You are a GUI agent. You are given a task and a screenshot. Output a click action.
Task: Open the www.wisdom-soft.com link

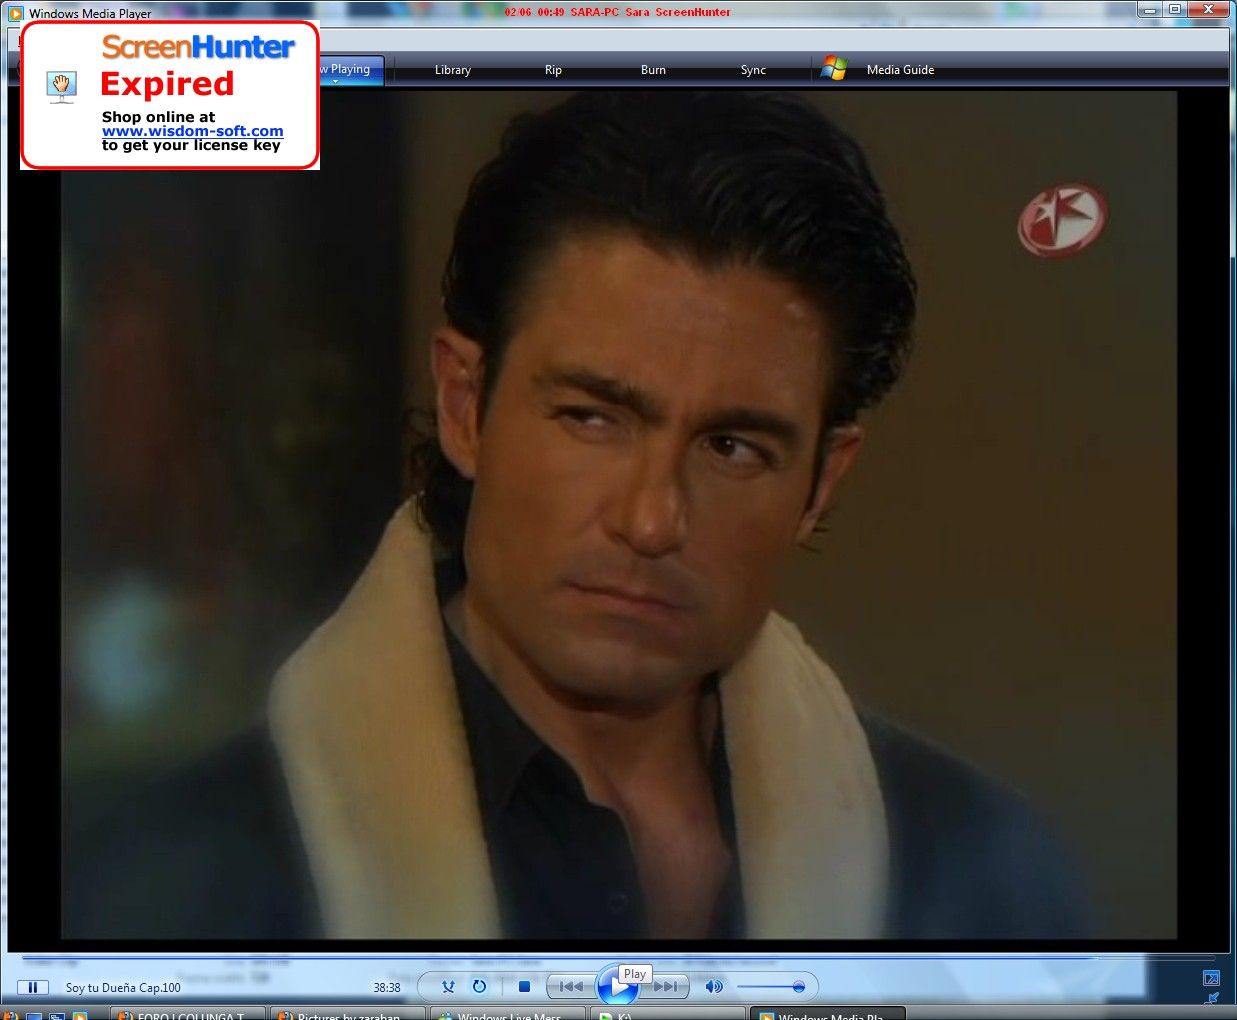coord(192,131)
